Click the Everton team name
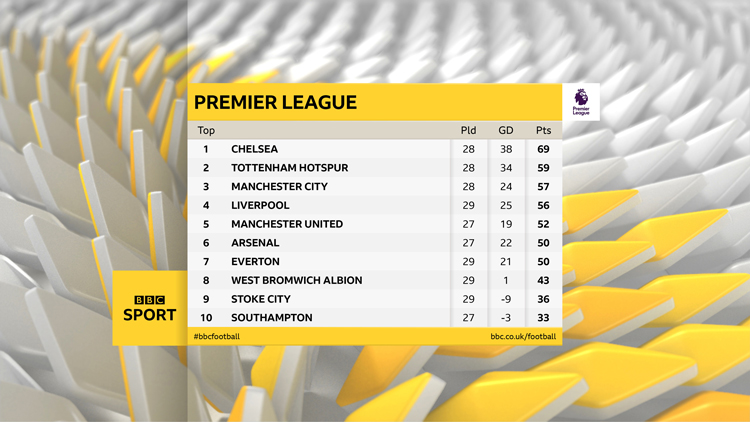Screen dimensions: 750x422 point(255,261)
